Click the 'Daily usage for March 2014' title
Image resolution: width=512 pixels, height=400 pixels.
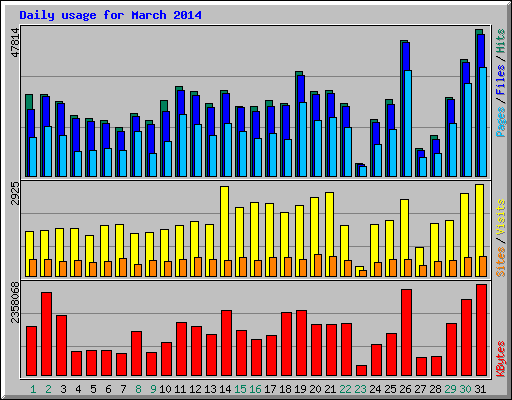coord(110,15)
